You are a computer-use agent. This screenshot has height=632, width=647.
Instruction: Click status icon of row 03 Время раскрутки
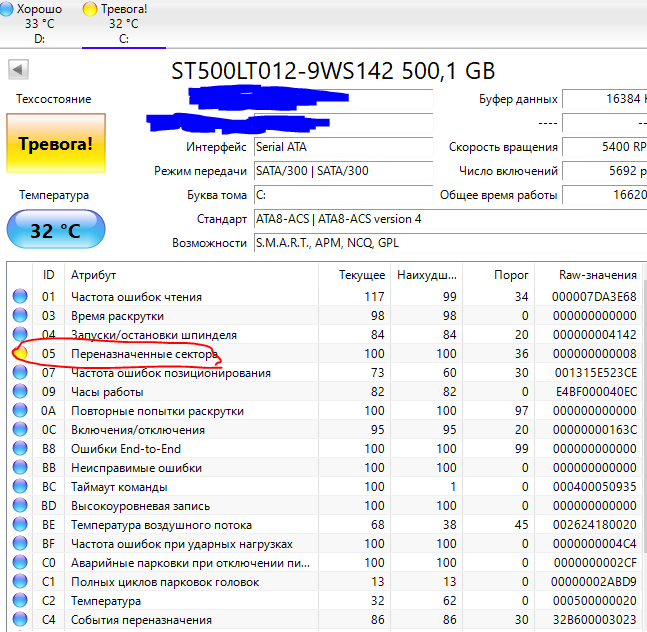[20, 315]
